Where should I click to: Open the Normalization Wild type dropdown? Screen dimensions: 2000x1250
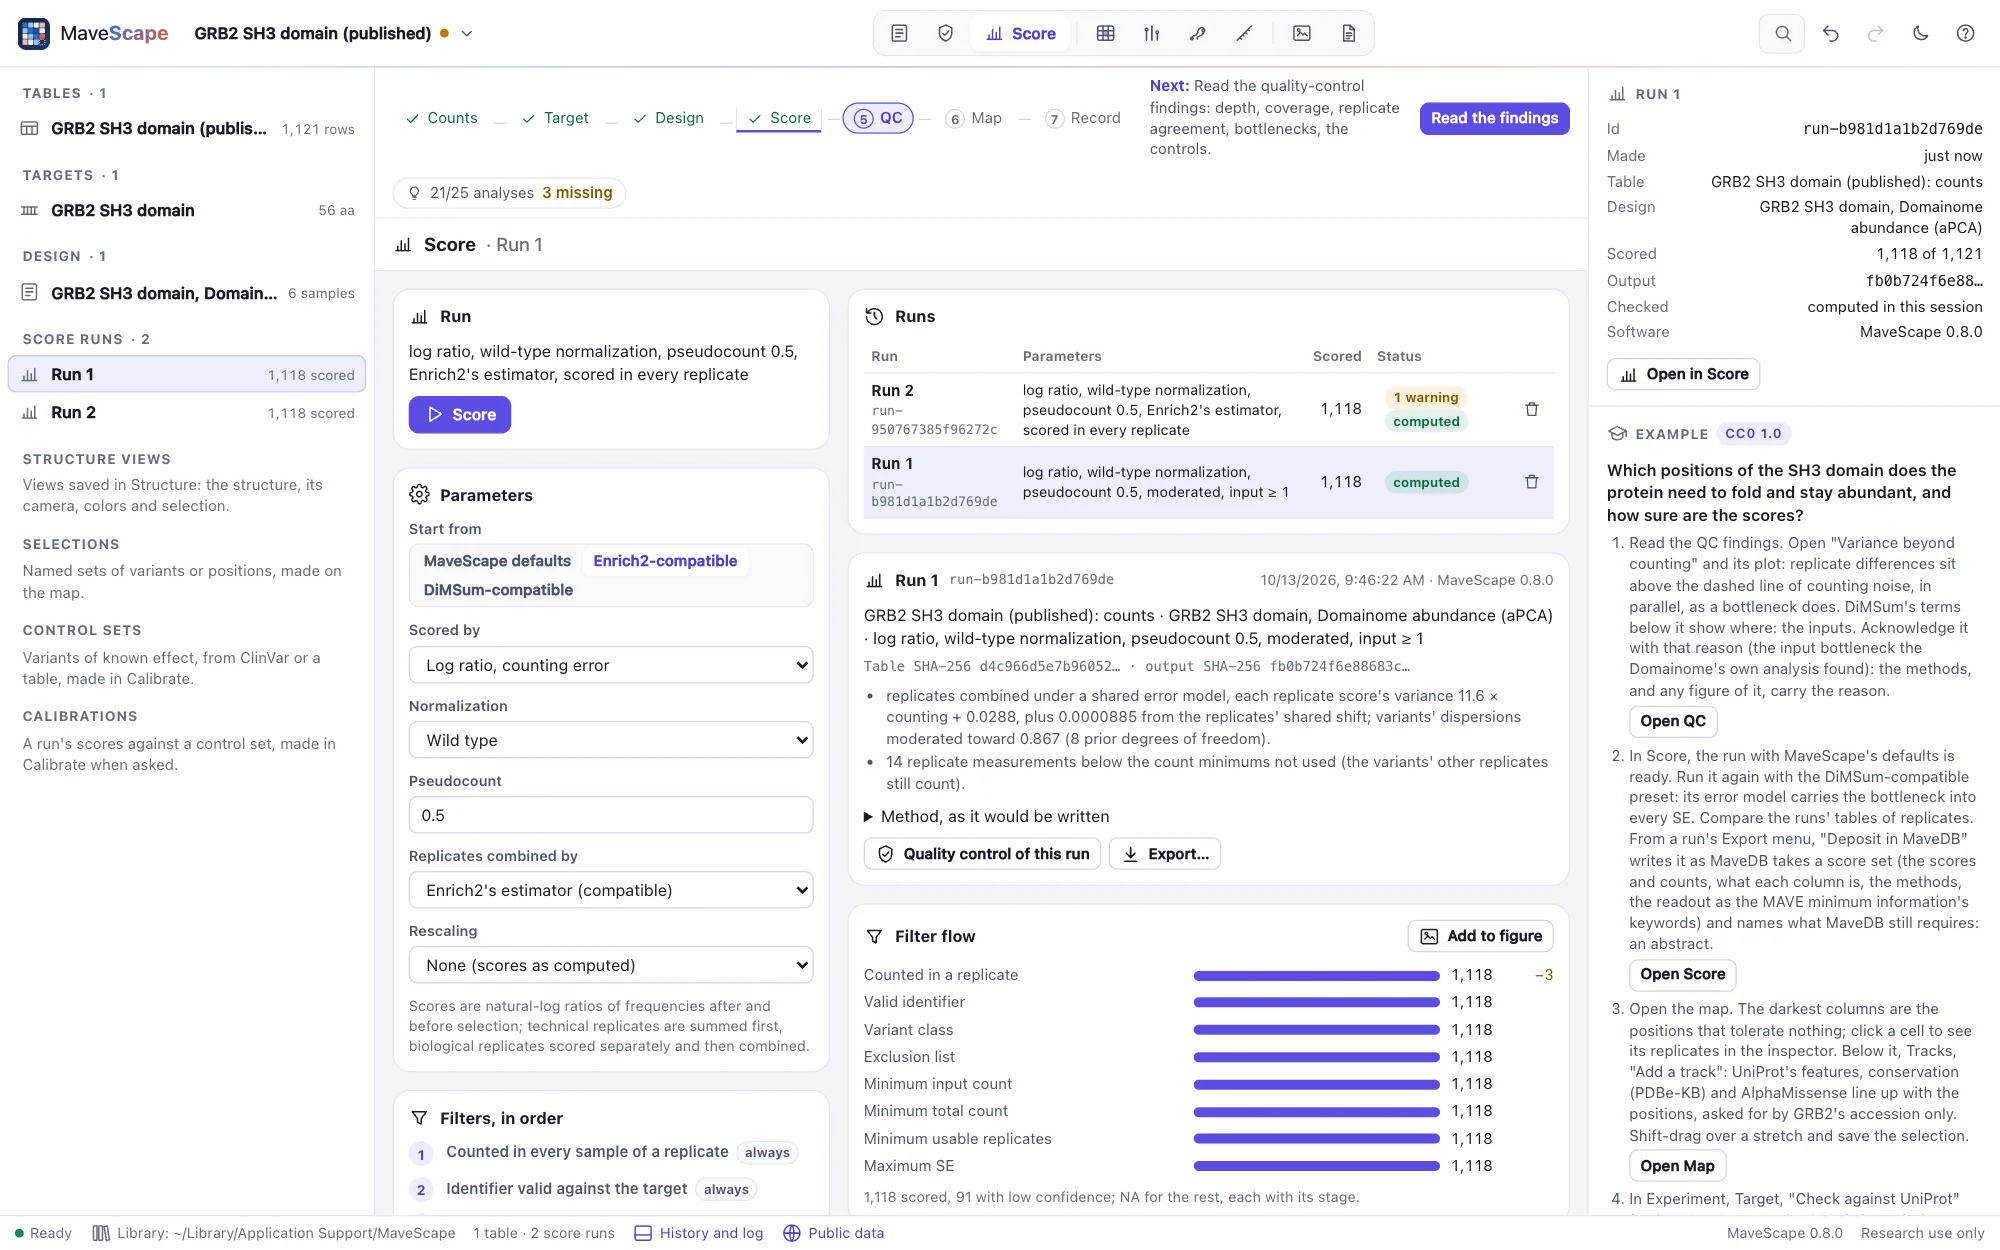(x=611, y=740)
